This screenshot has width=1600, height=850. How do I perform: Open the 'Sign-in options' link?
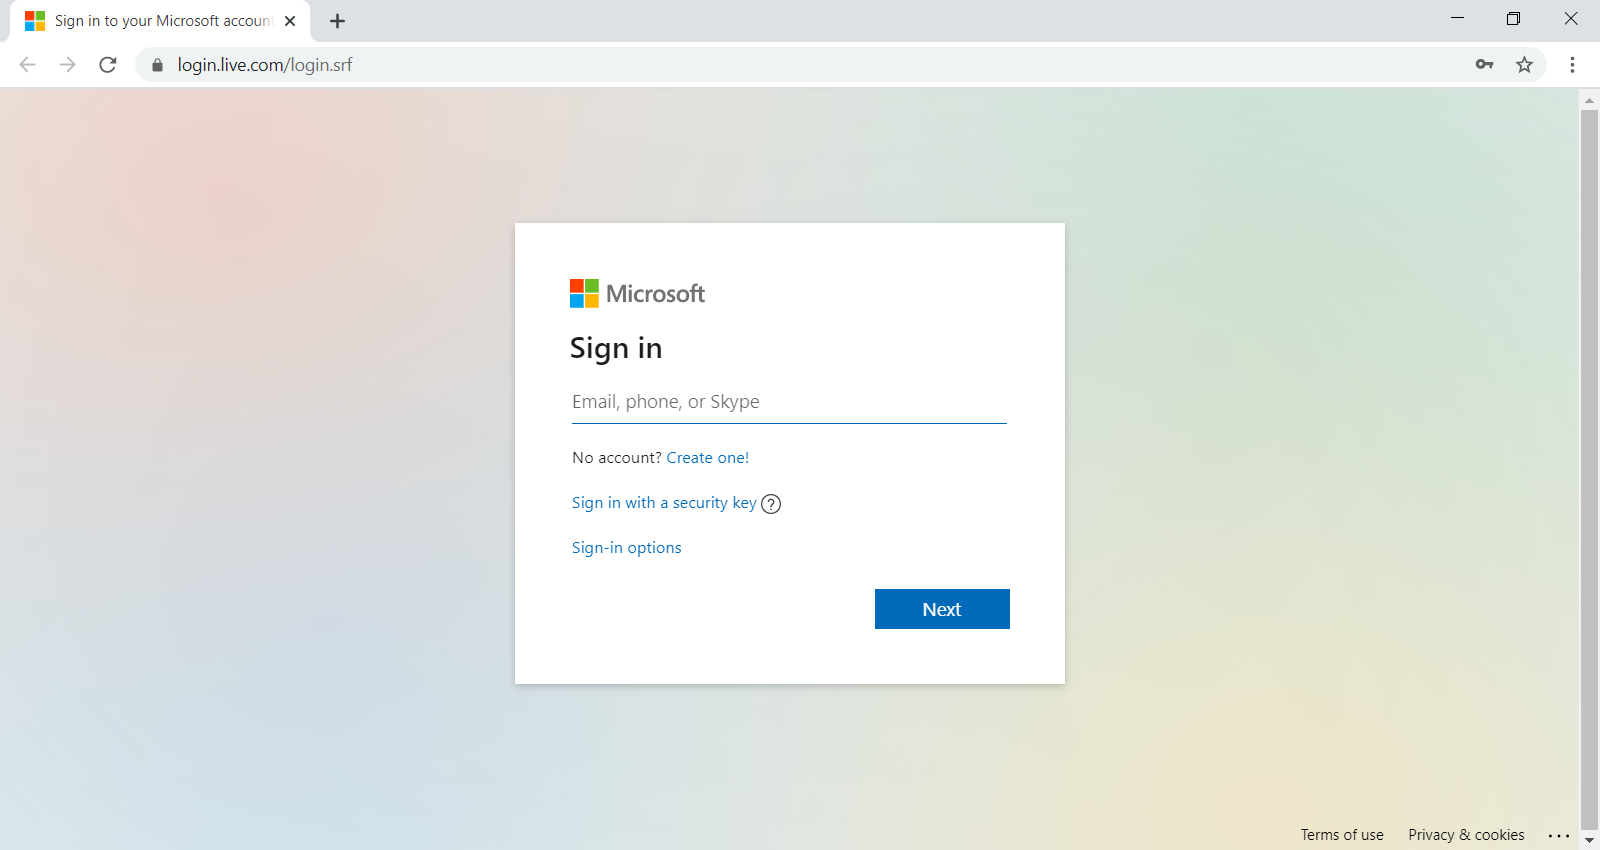coord(626,548)
